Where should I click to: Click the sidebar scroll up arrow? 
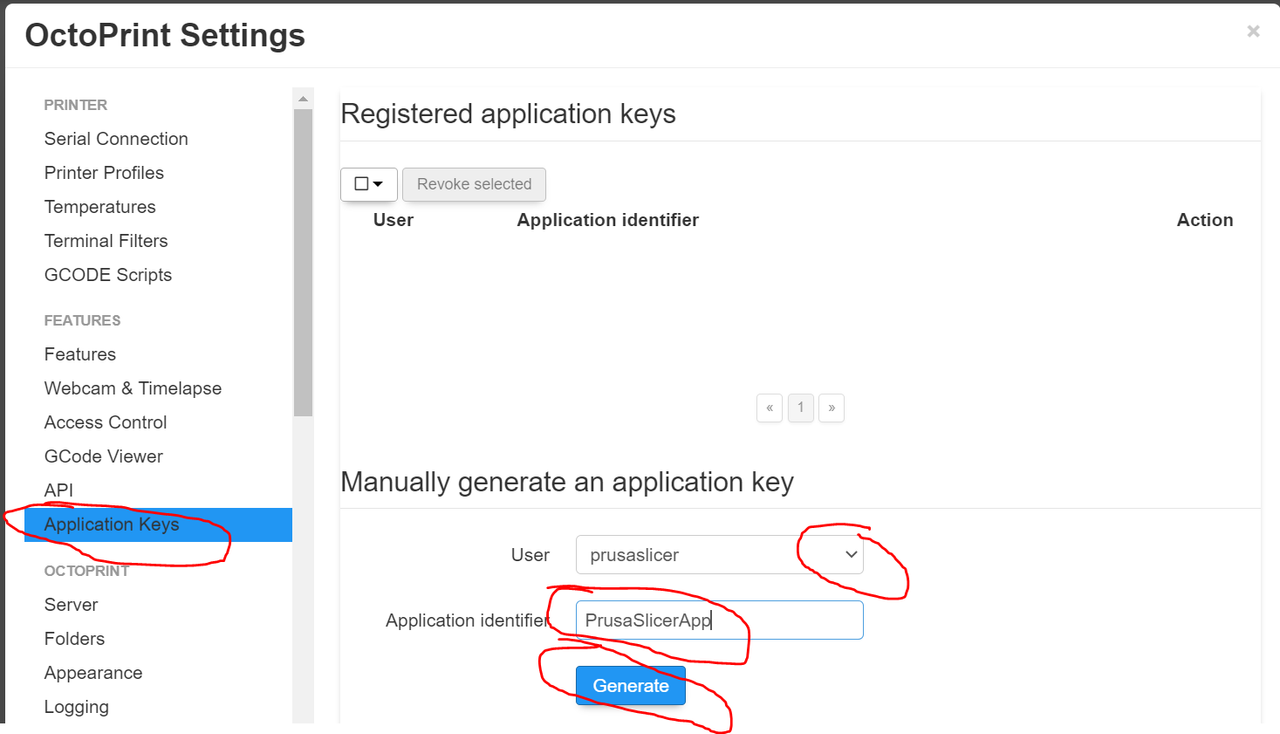(303, 98)
